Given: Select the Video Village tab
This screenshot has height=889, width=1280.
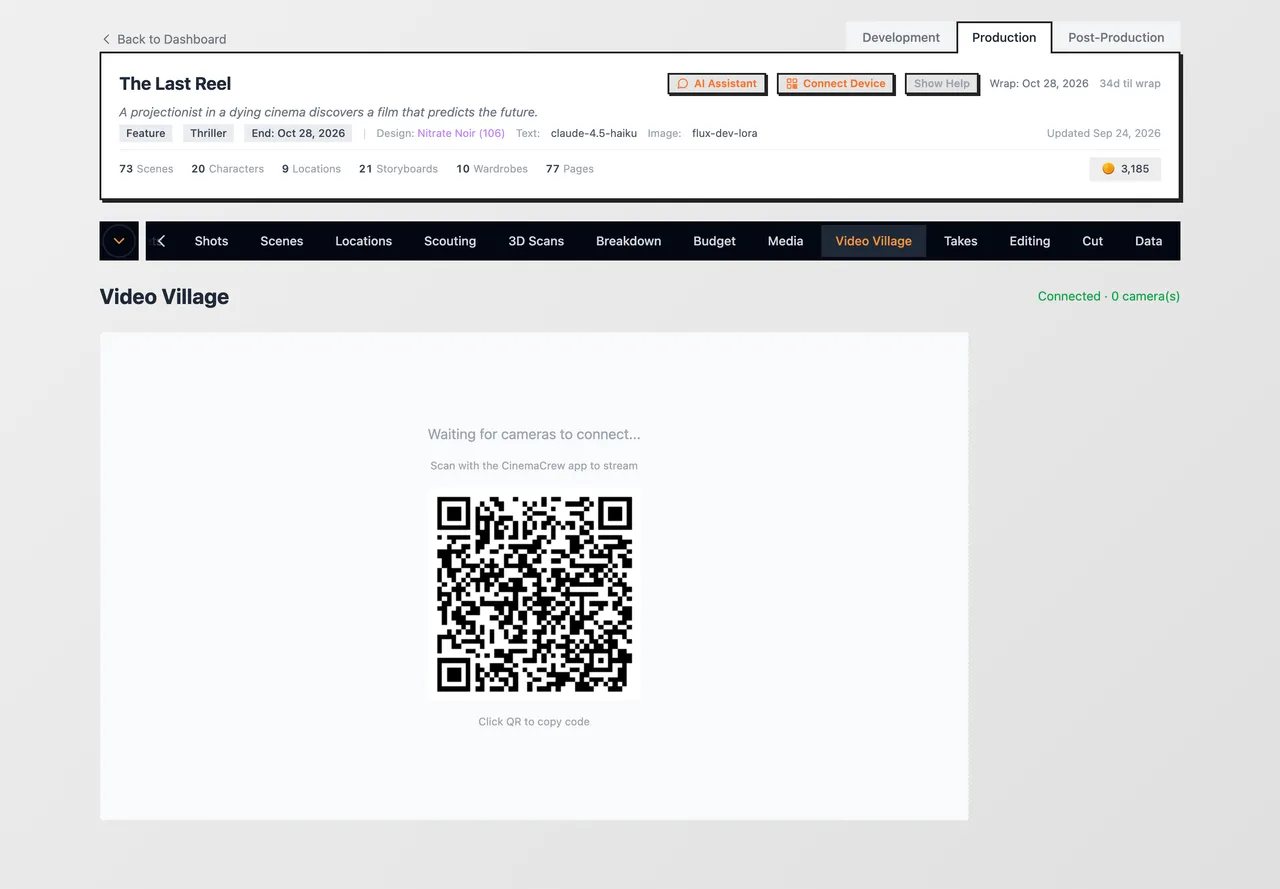Looking at the screenshot, I should coord(874,241).
